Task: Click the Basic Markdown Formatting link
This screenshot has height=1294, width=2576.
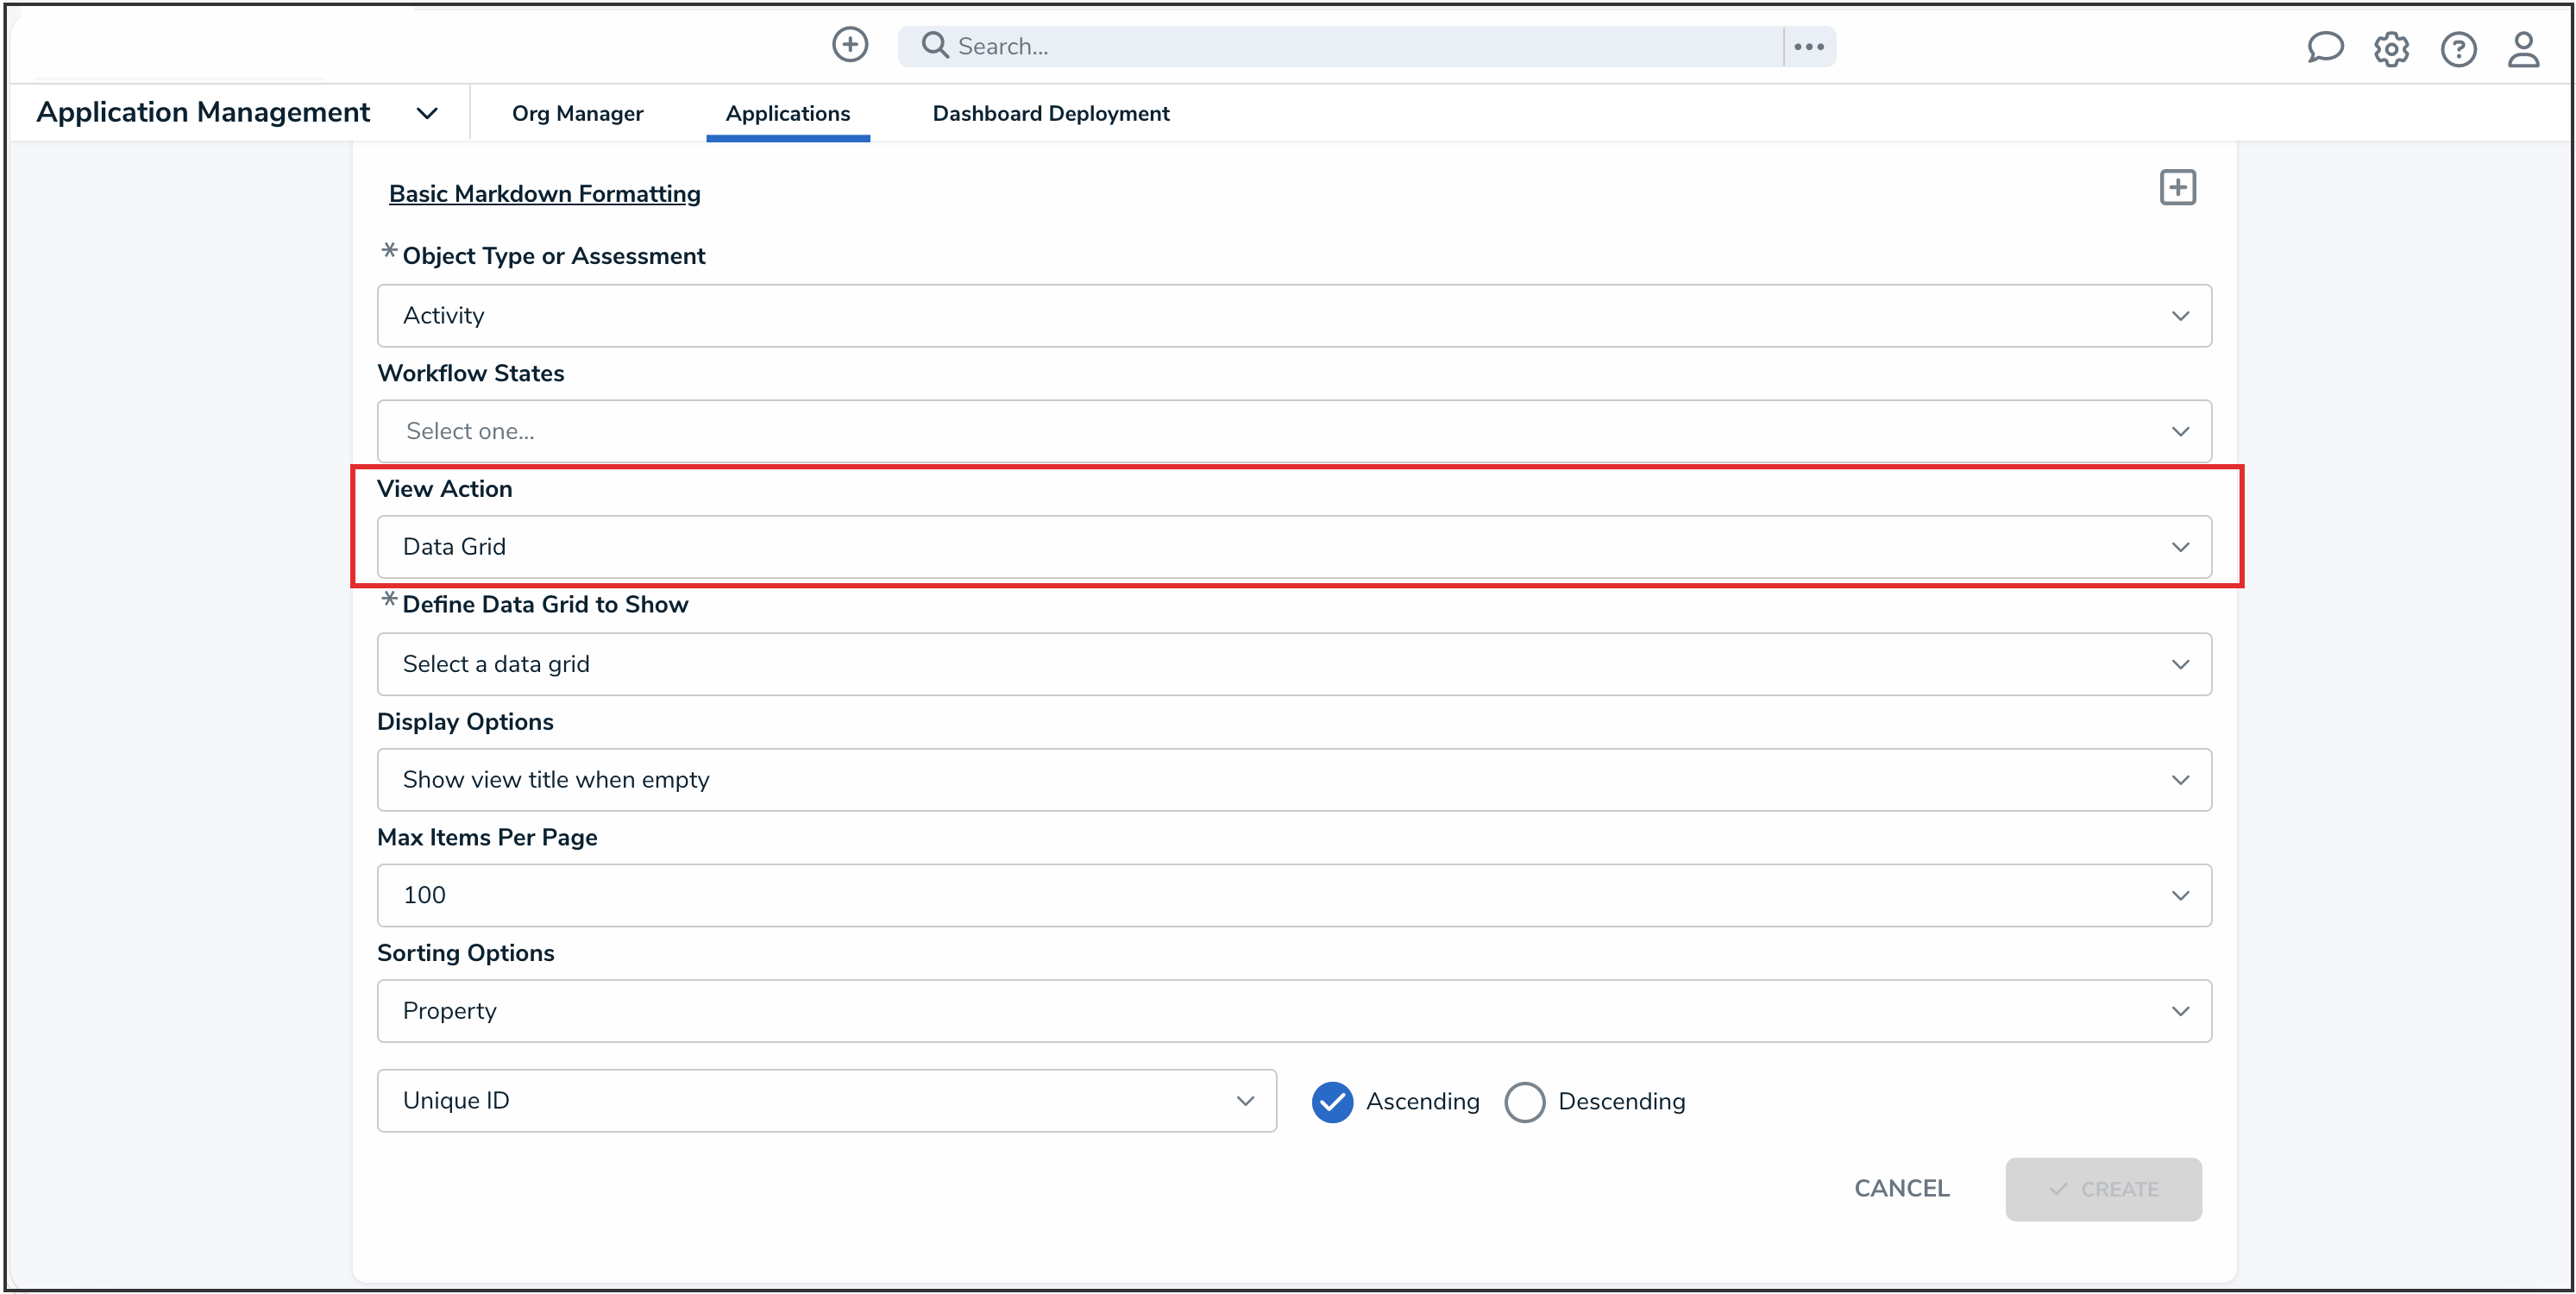Action: [x=544, y=193]
